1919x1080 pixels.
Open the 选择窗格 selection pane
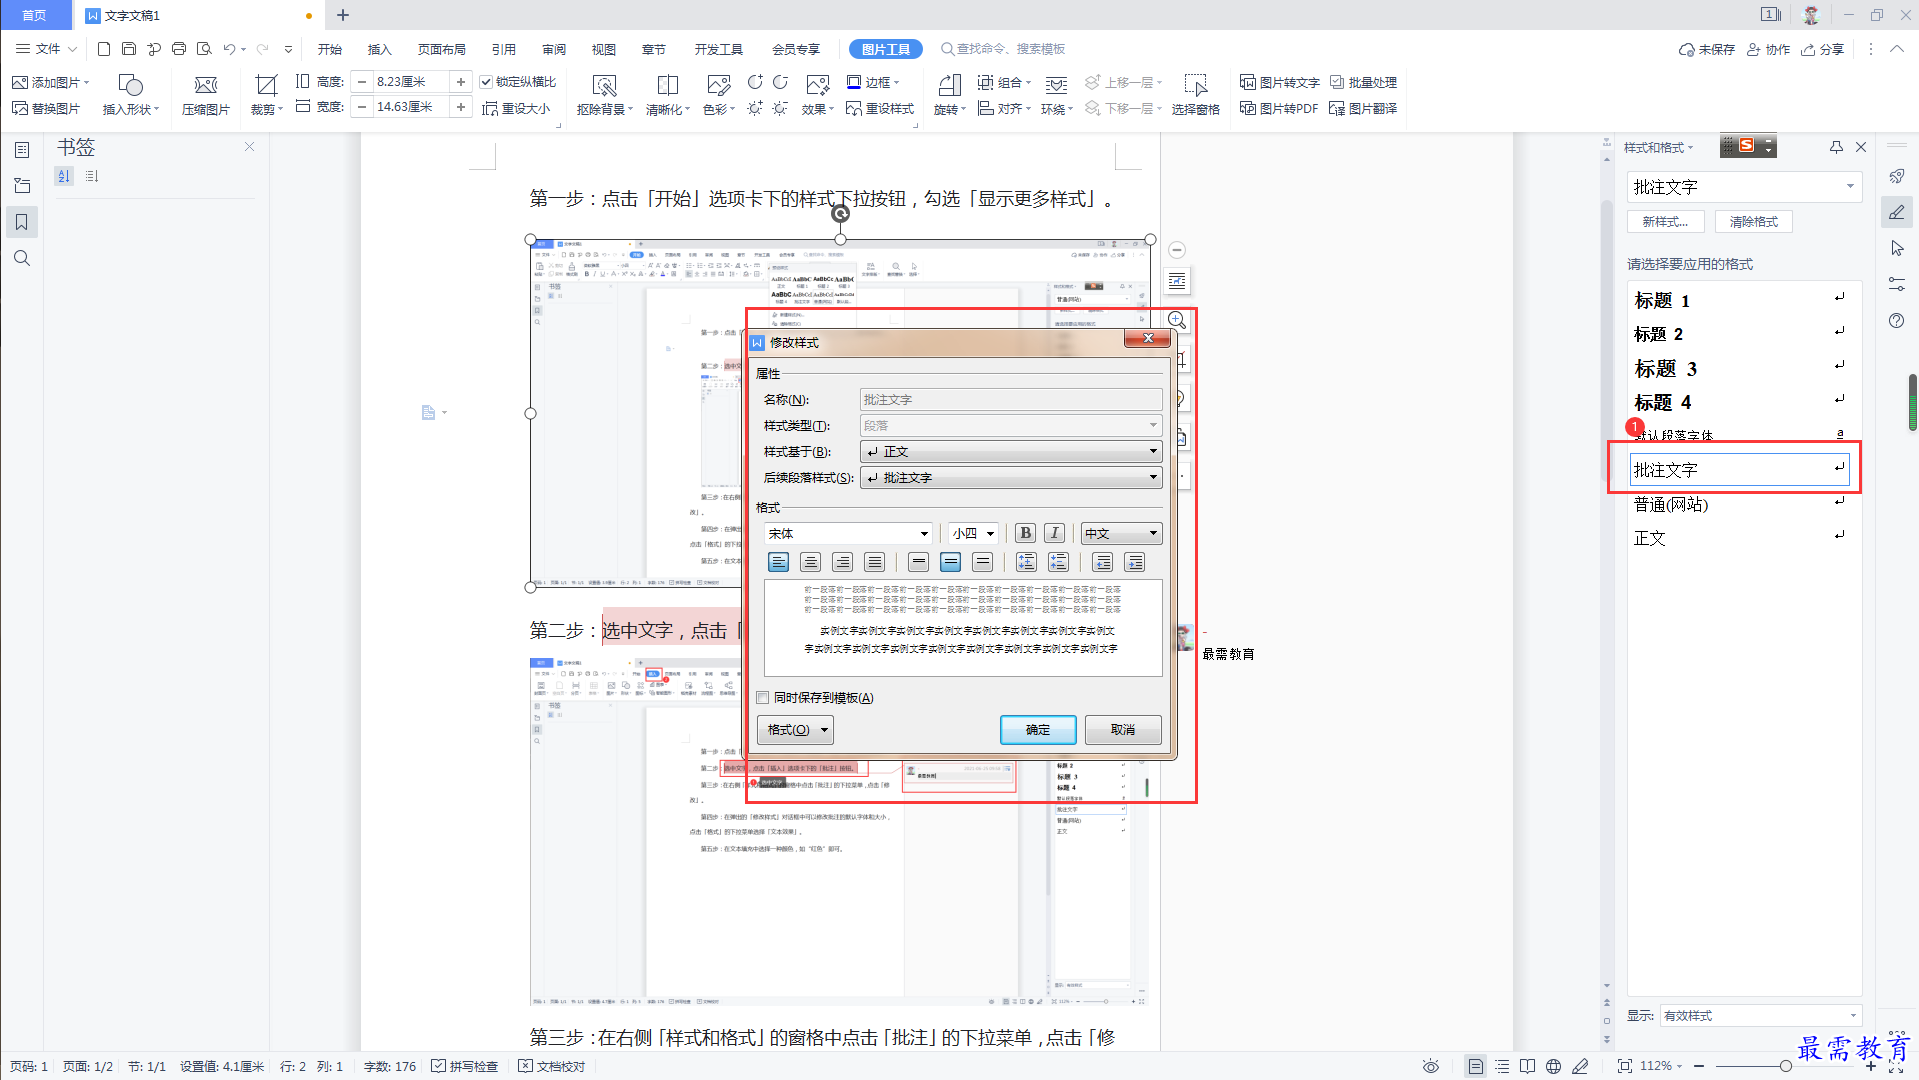tap(1195, 95)
